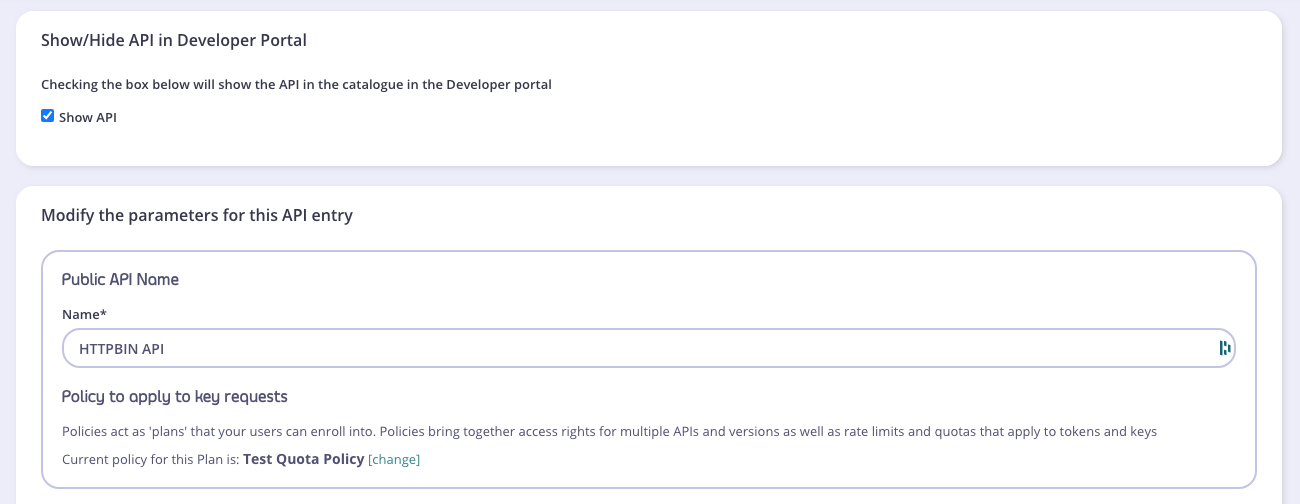1300x504 pixels.
Task: Click the 'Test Quota Policy' bold text
Action: point(304,460)
